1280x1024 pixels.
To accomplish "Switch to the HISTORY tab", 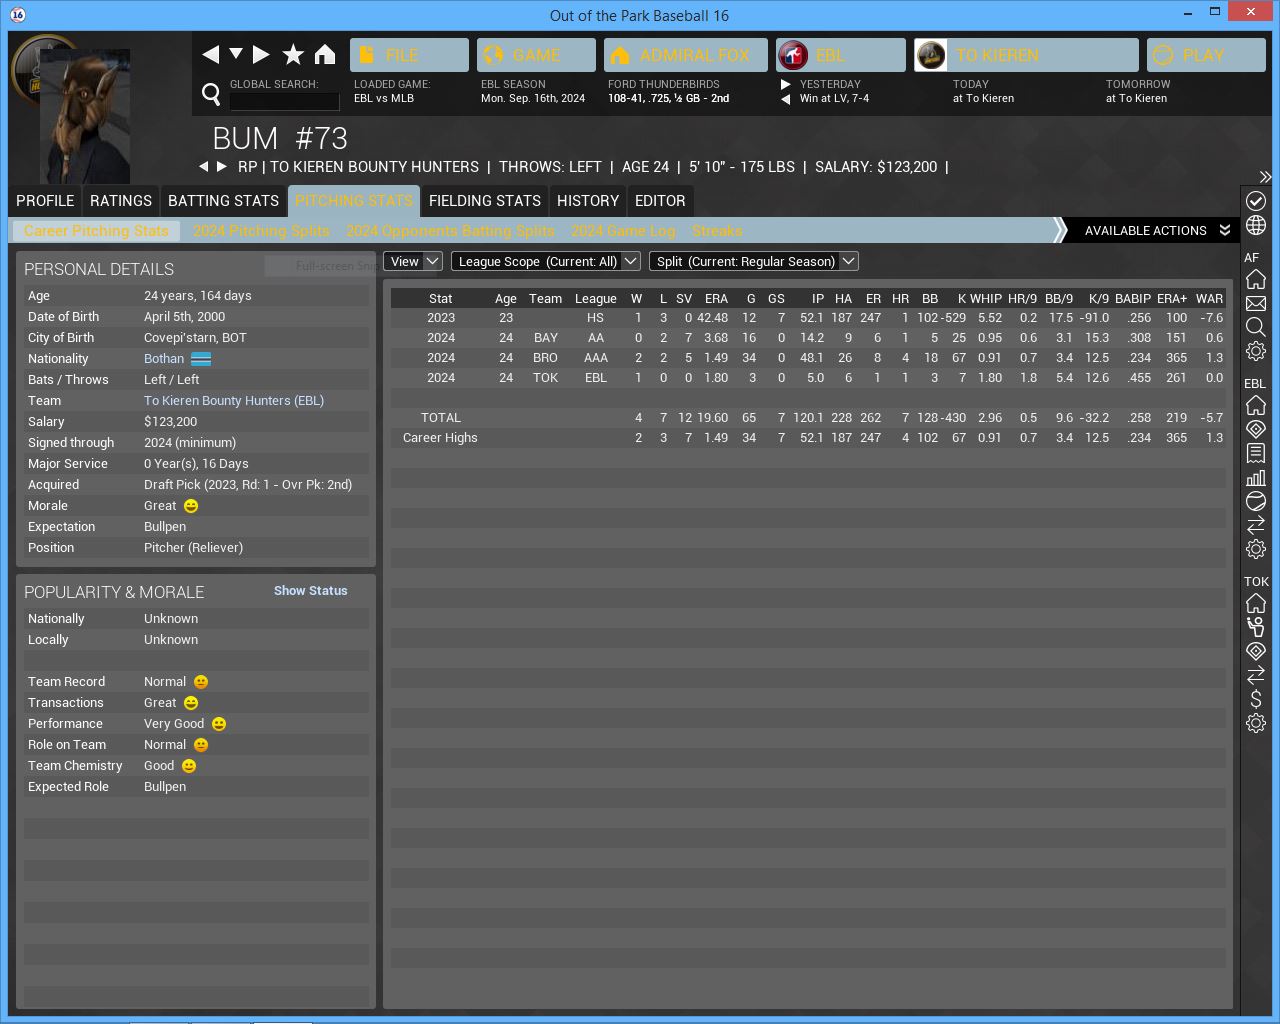I will click(588, 201).
